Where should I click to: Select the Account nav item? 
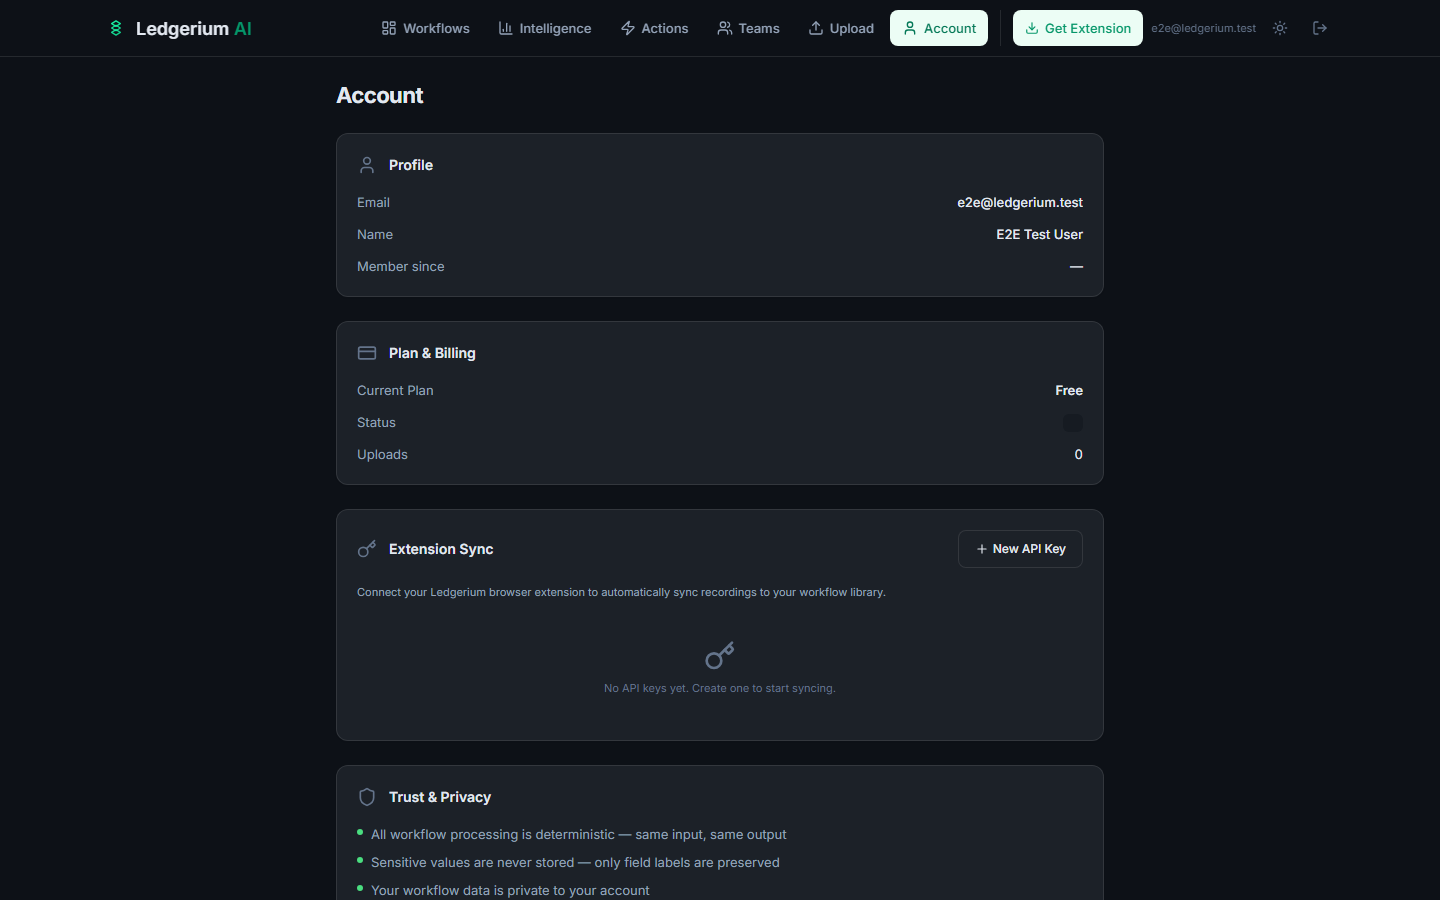tap(939, 28)
